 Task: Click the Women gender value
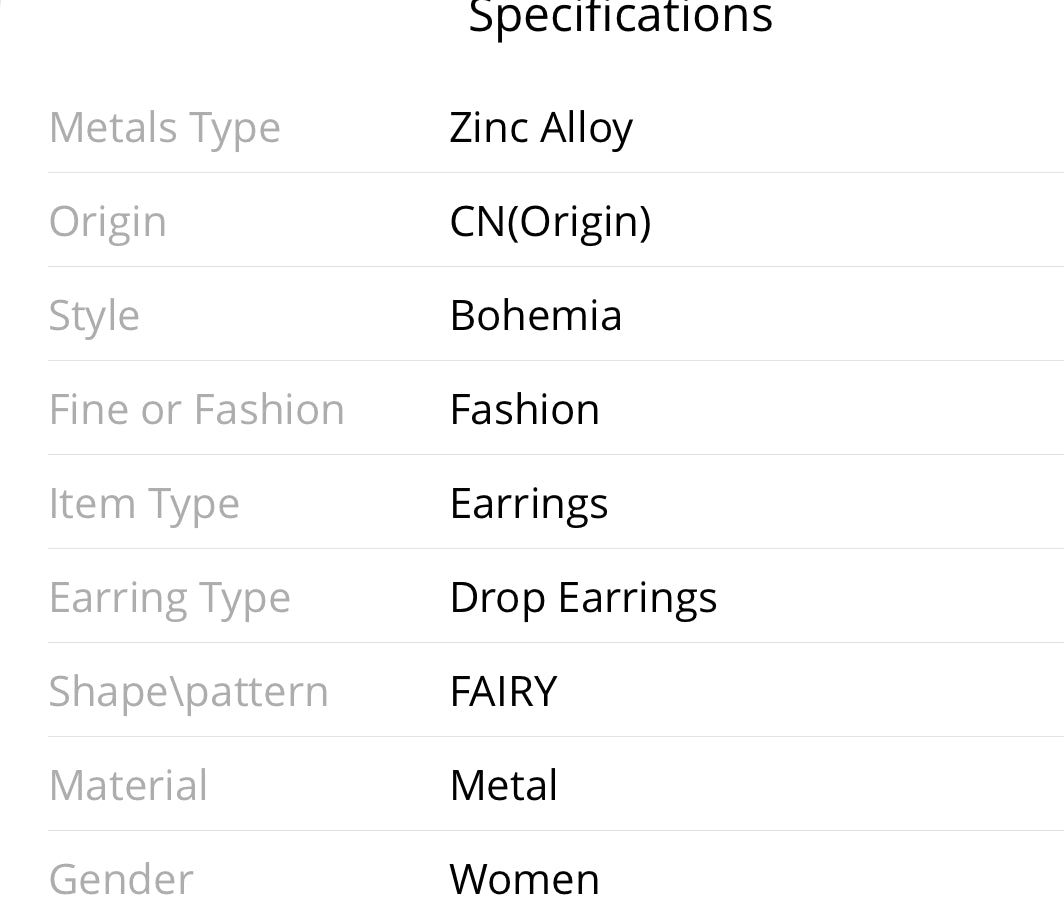click(525, 880)
